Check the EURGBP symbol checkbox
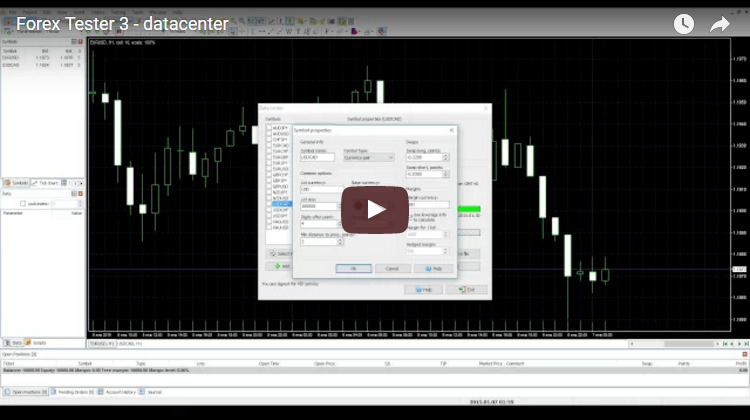The width and height of the screenshot is (750, 420). click(x=269, y=157)
